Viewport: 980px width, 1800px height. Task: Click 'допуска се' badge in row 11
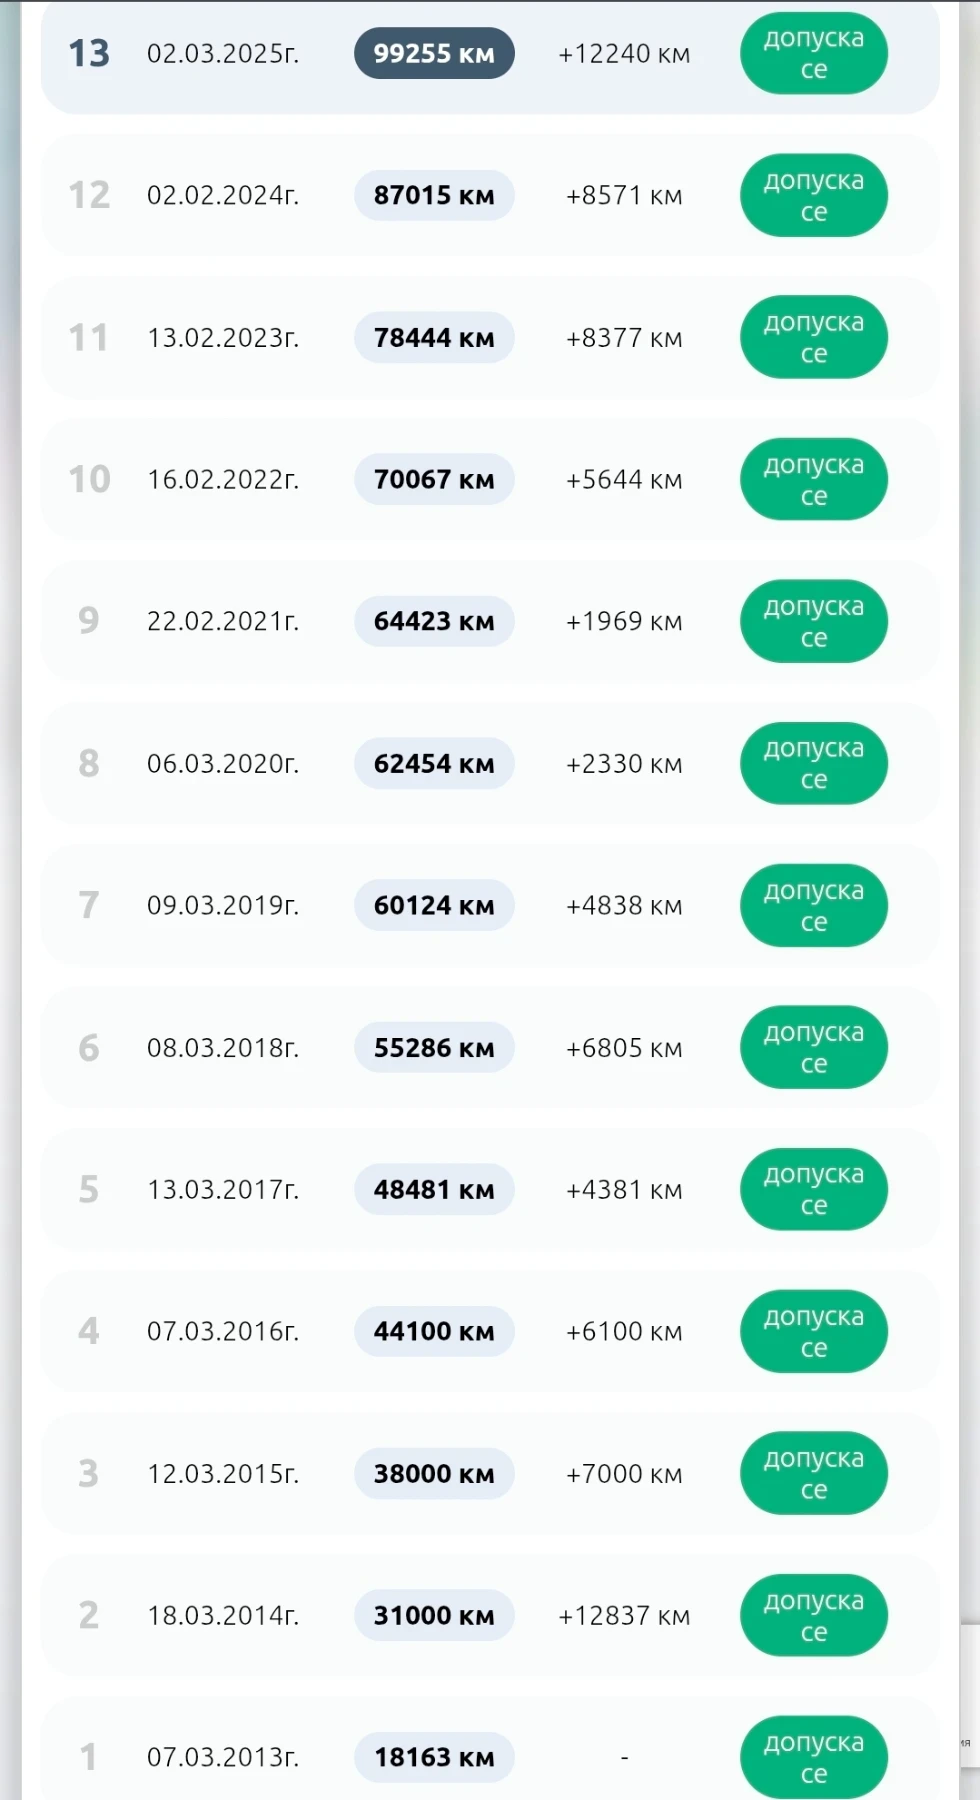click(813, 338)
